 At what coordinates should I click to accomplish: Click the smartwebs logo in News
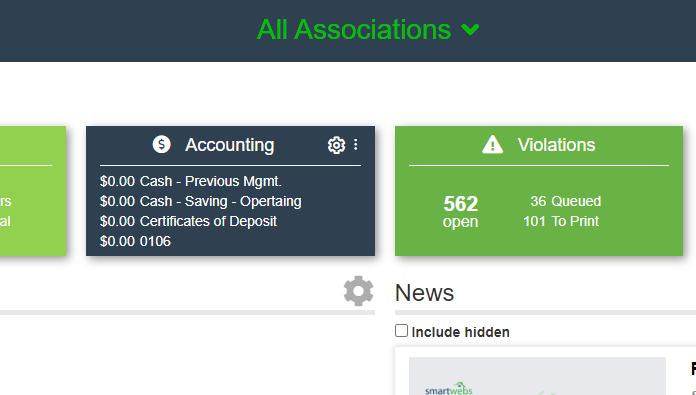448,389
